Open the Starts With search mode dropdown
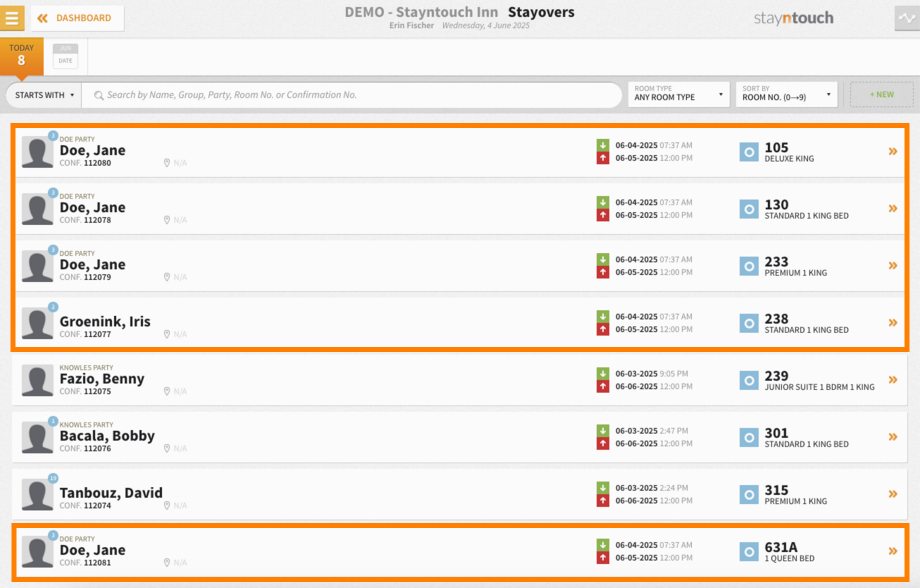 coord(44,95)
